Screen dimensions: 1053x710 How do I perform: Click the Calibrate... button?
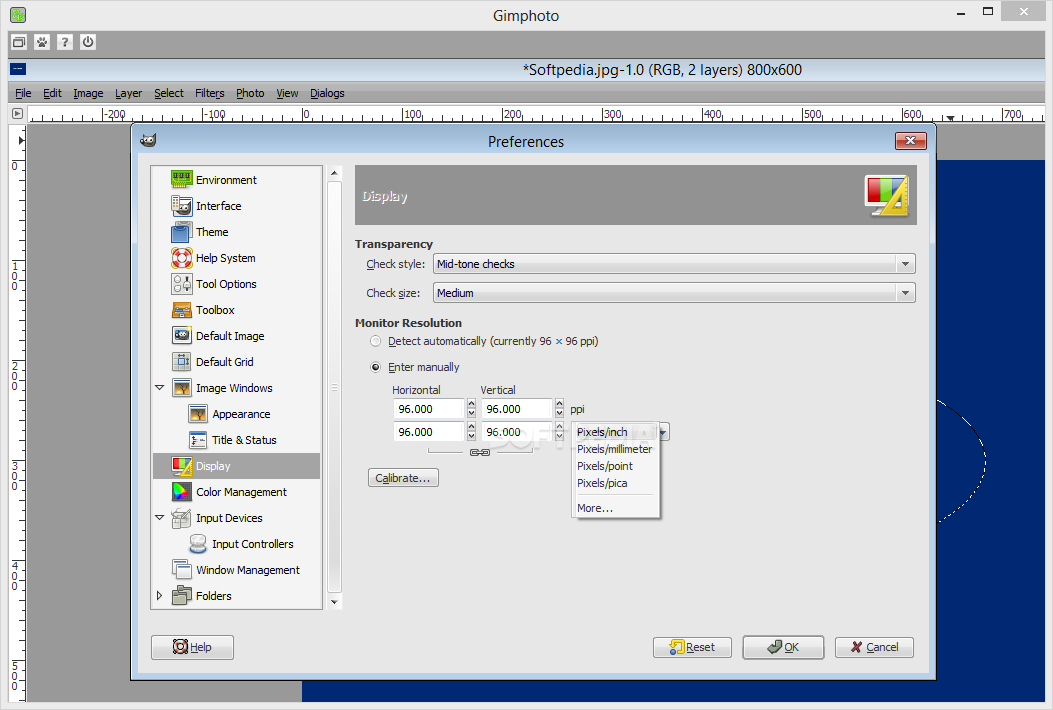coord(403,478)
